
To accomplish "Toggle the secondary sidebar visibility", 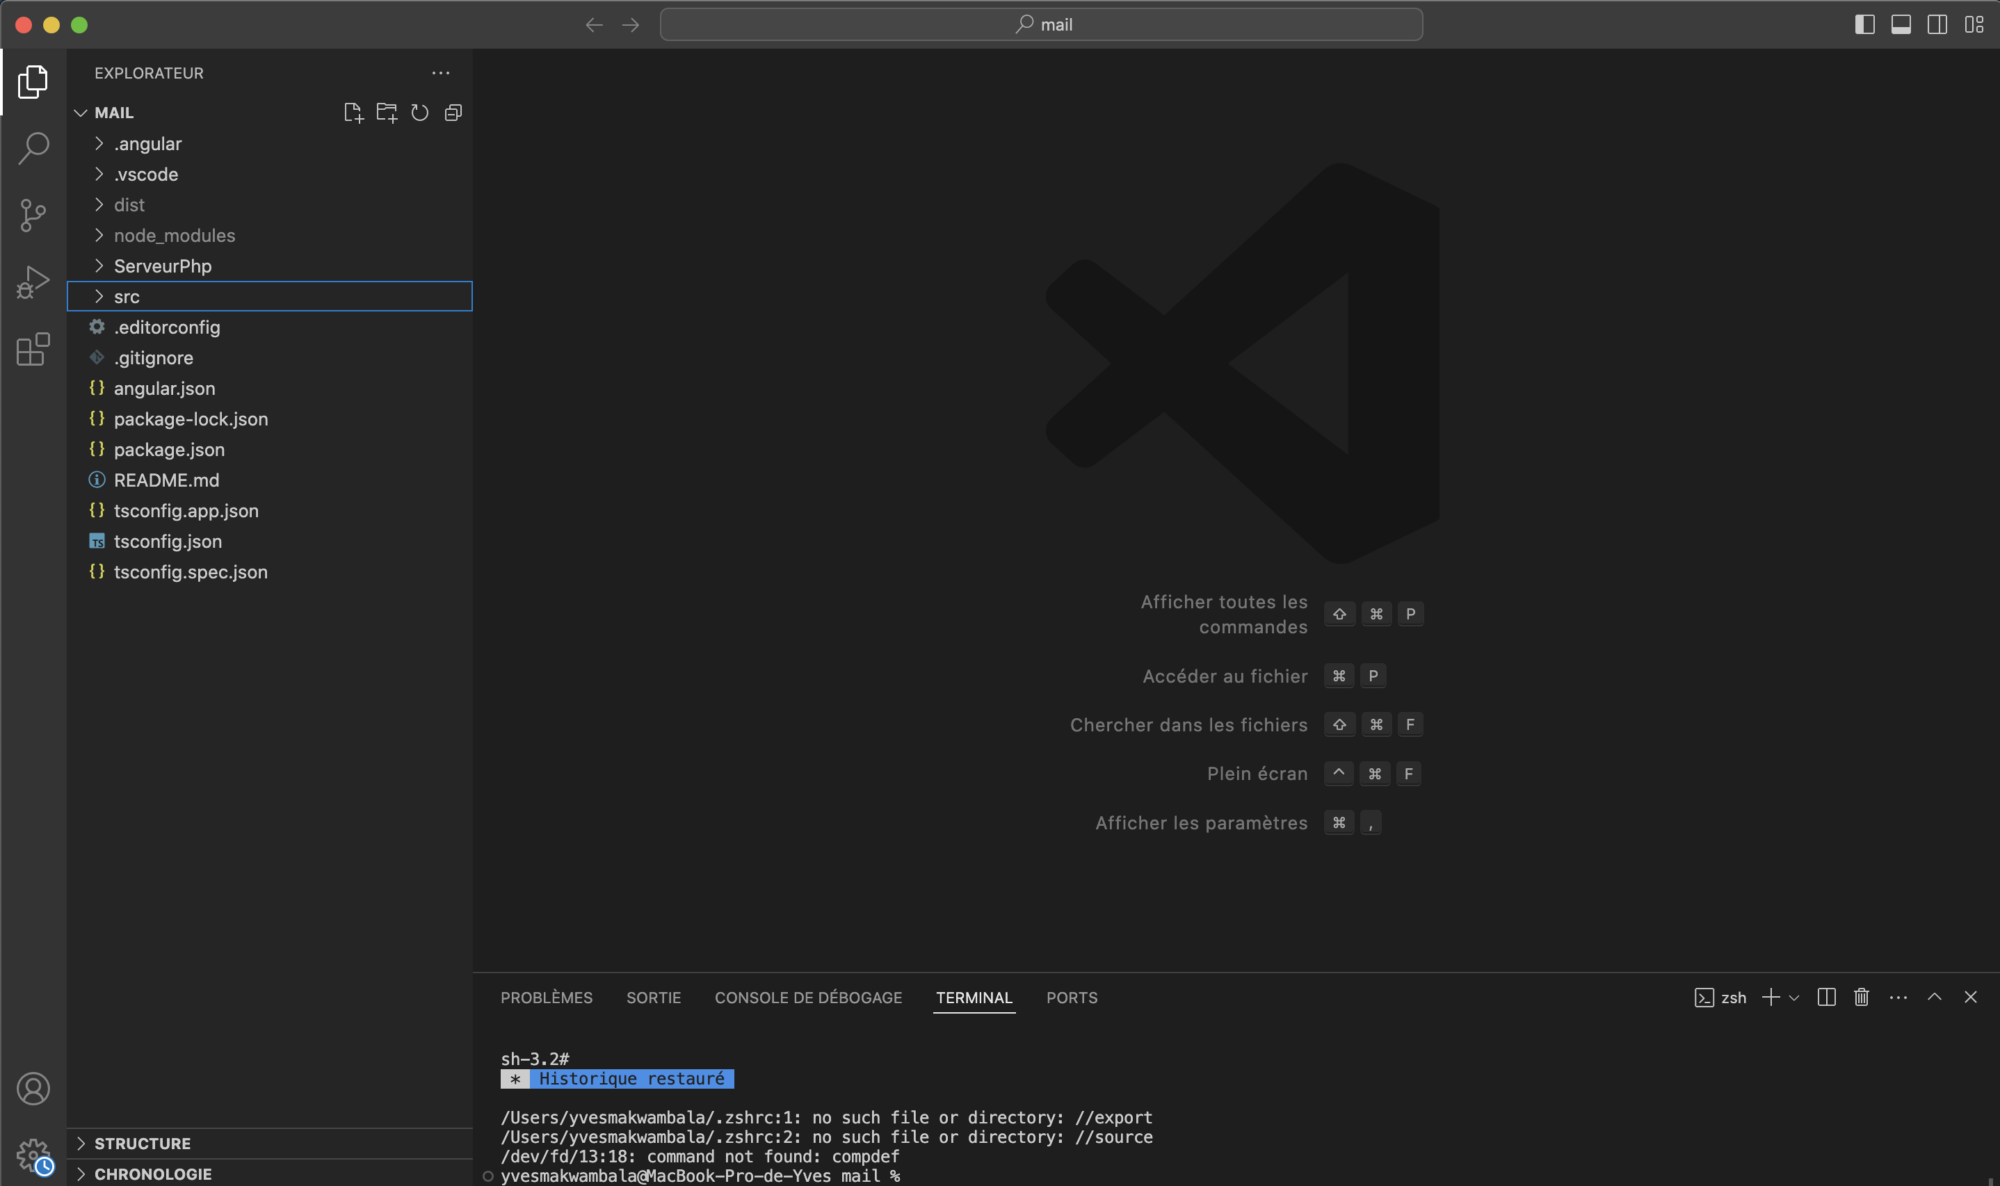I will (1937, 25).
